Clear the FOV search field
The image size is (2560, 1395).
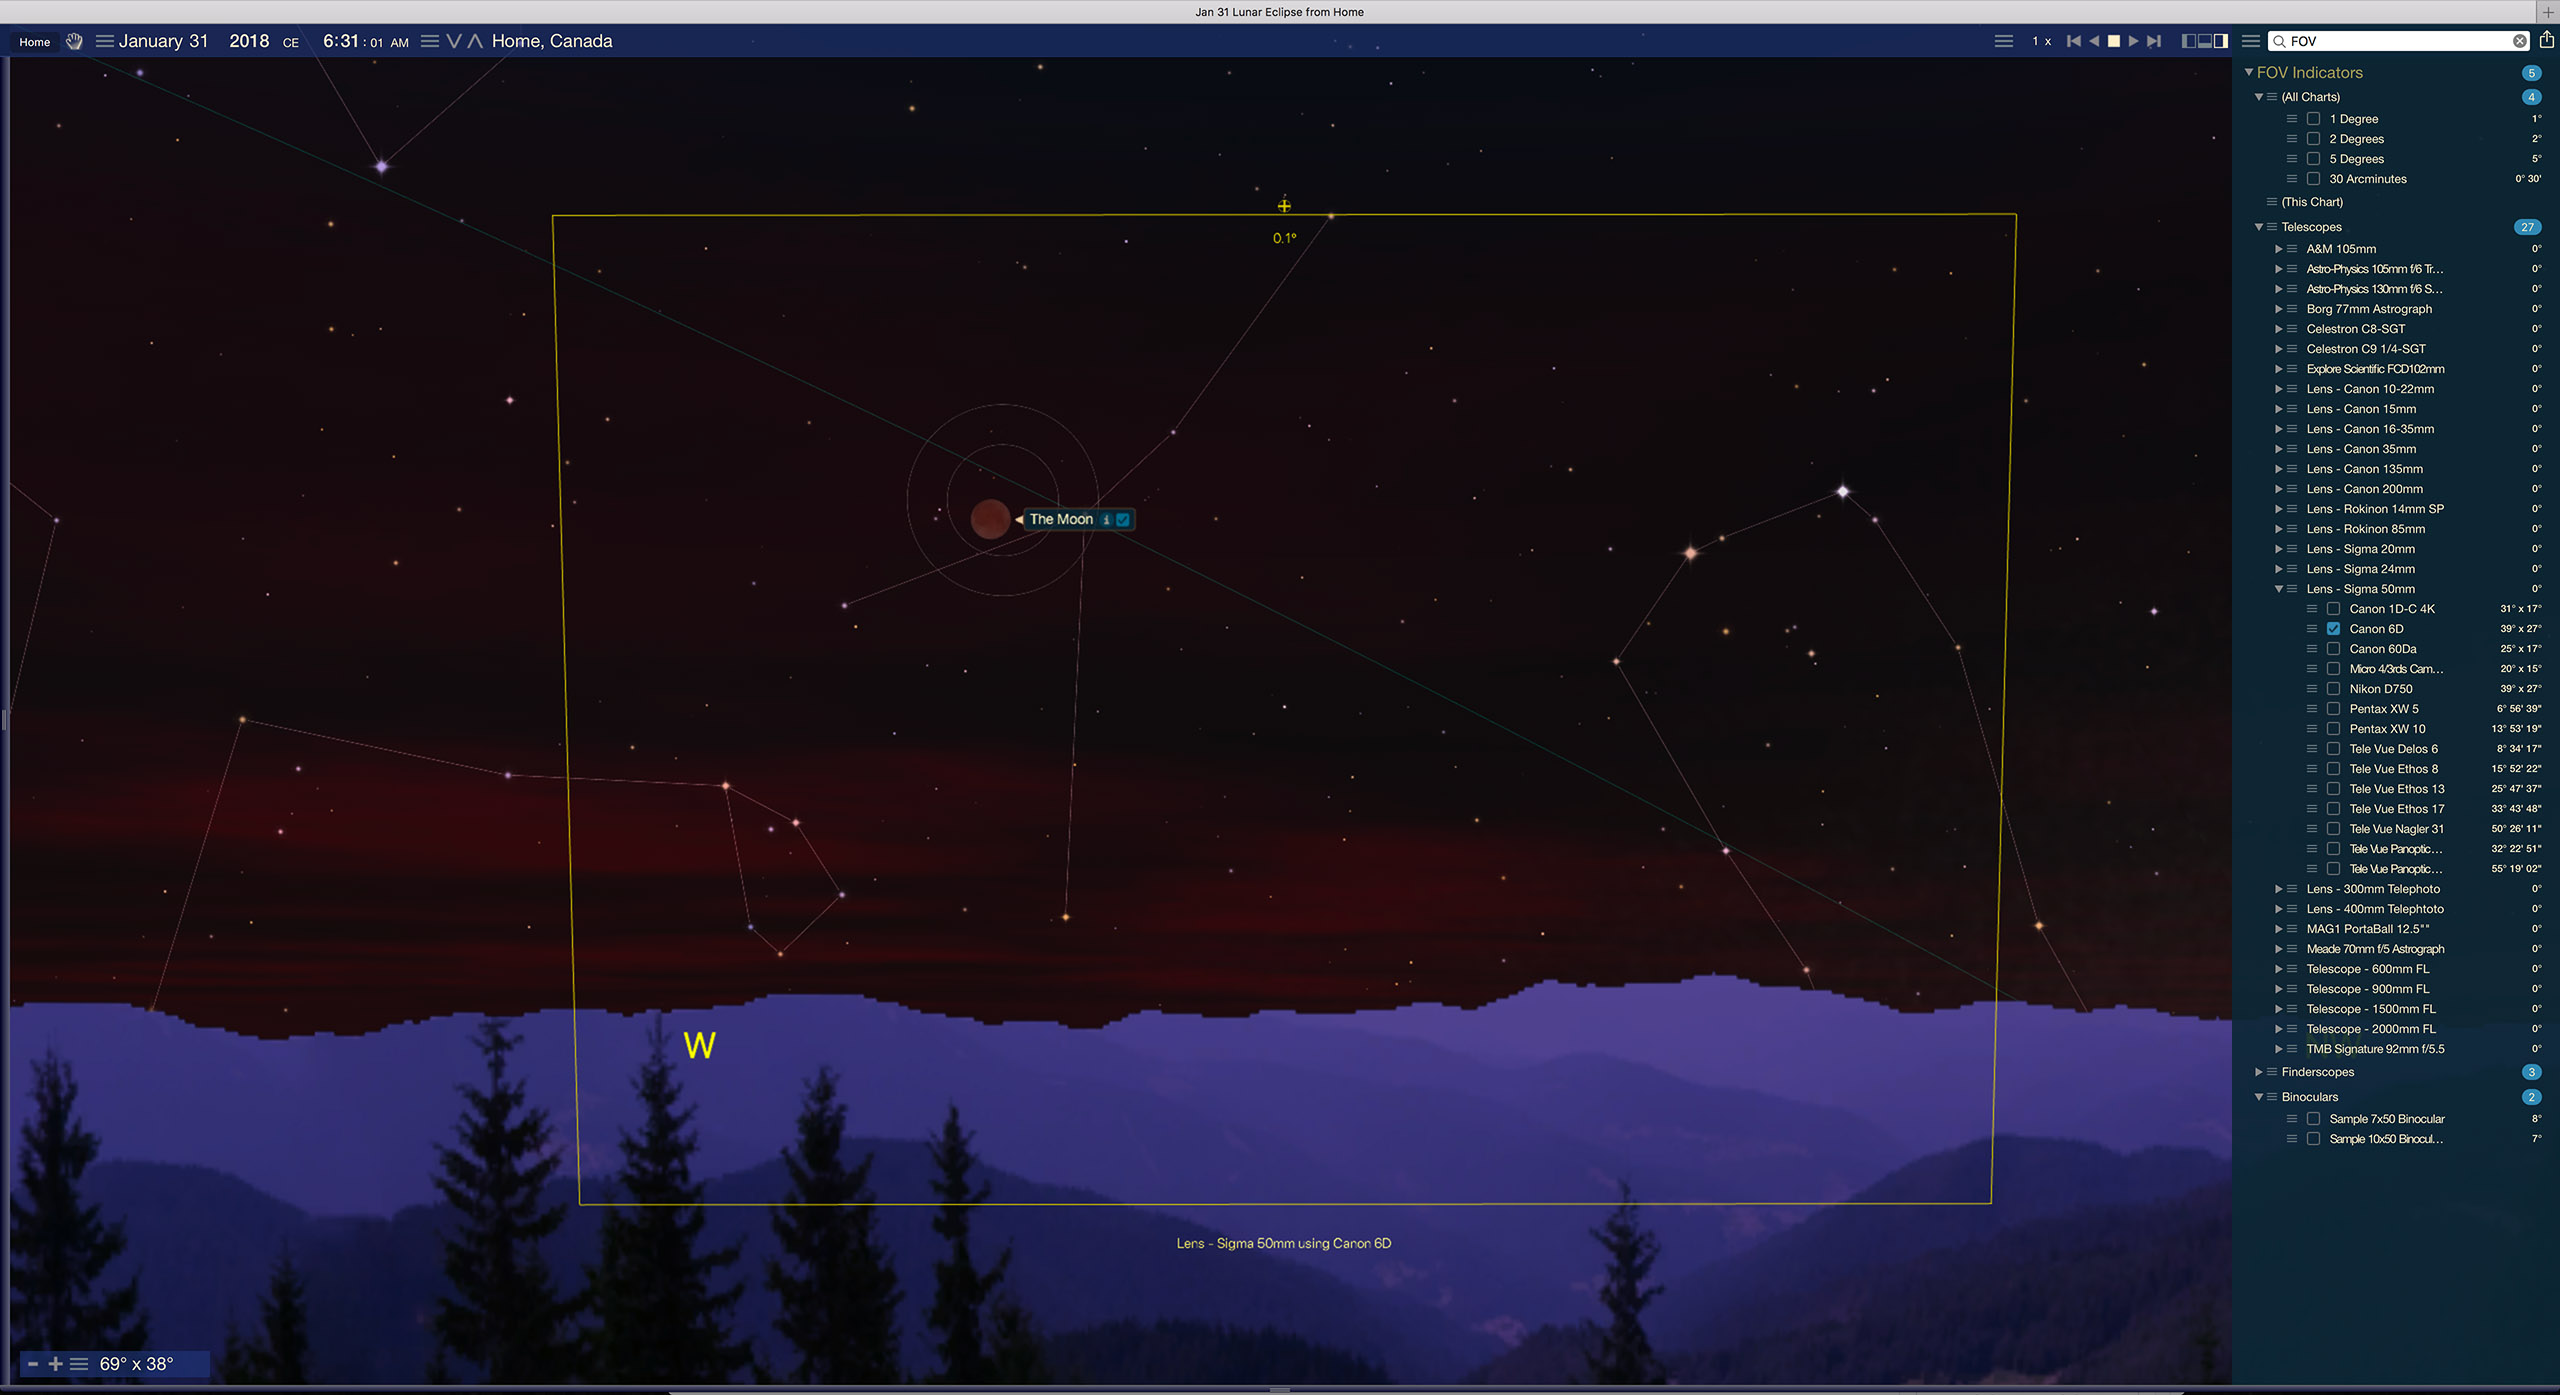(x=2520, y=41)
